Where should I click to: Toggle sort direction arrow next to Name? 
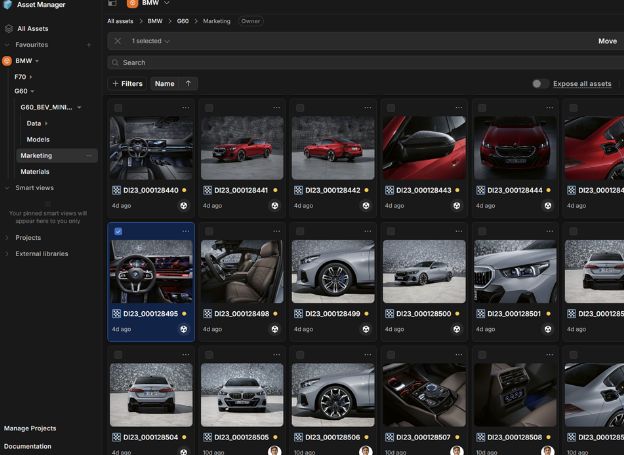click(188, 84)
